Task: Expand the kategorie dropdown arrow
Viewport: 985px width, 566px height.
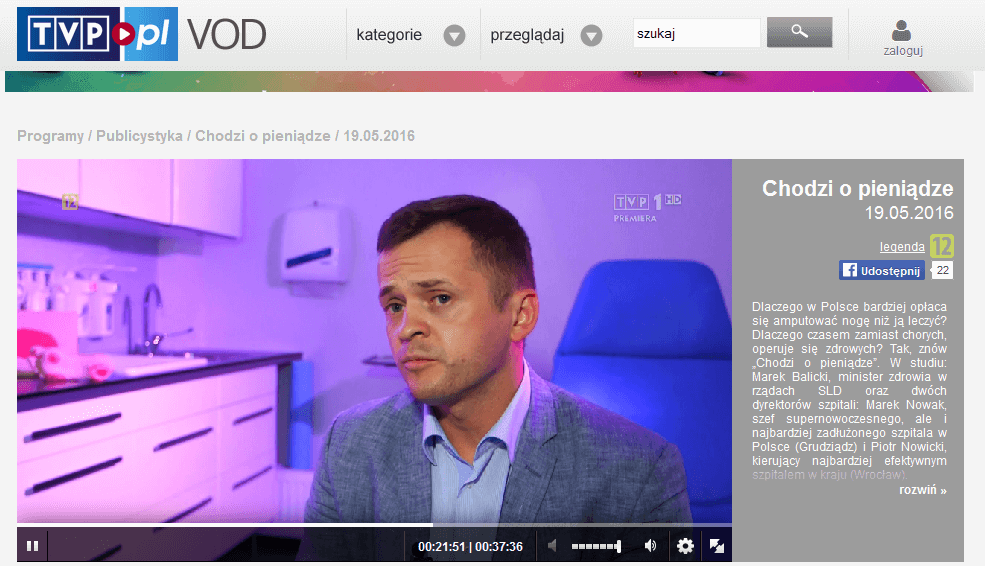Action: point(454,35)
